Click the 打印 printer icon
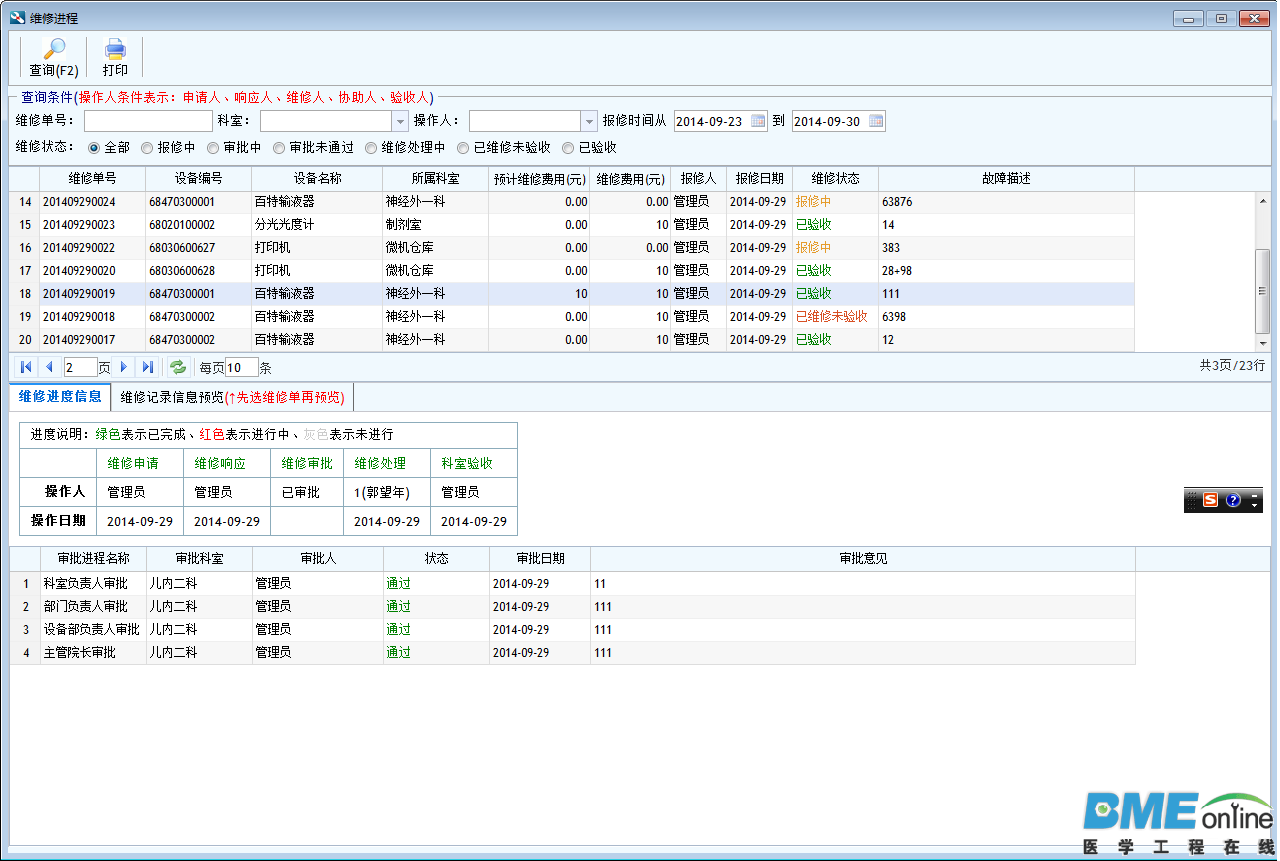The height and width of the screenshot is (861, 1280). tap(115, 50)
